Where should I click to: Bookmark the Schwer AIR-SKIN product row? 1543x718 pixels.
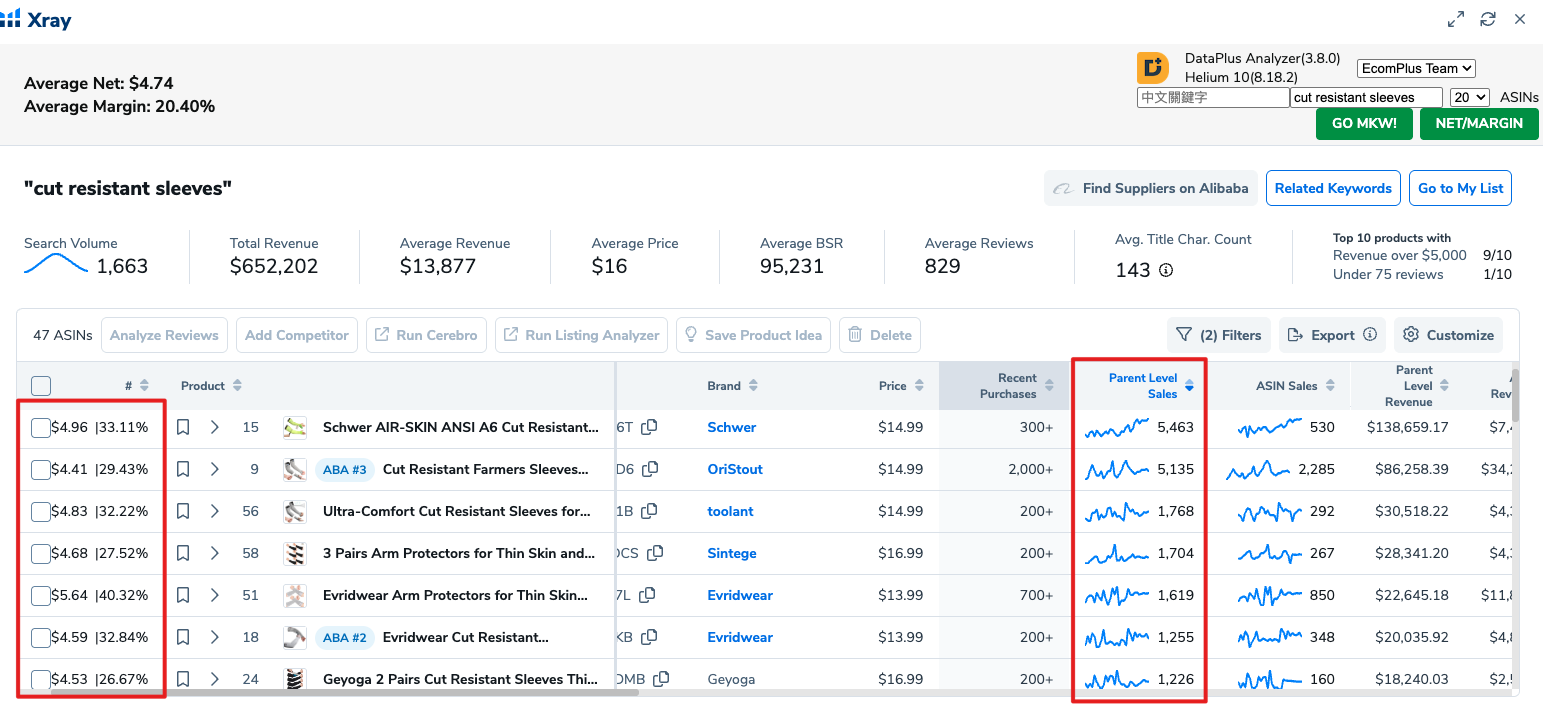(183, 427)
